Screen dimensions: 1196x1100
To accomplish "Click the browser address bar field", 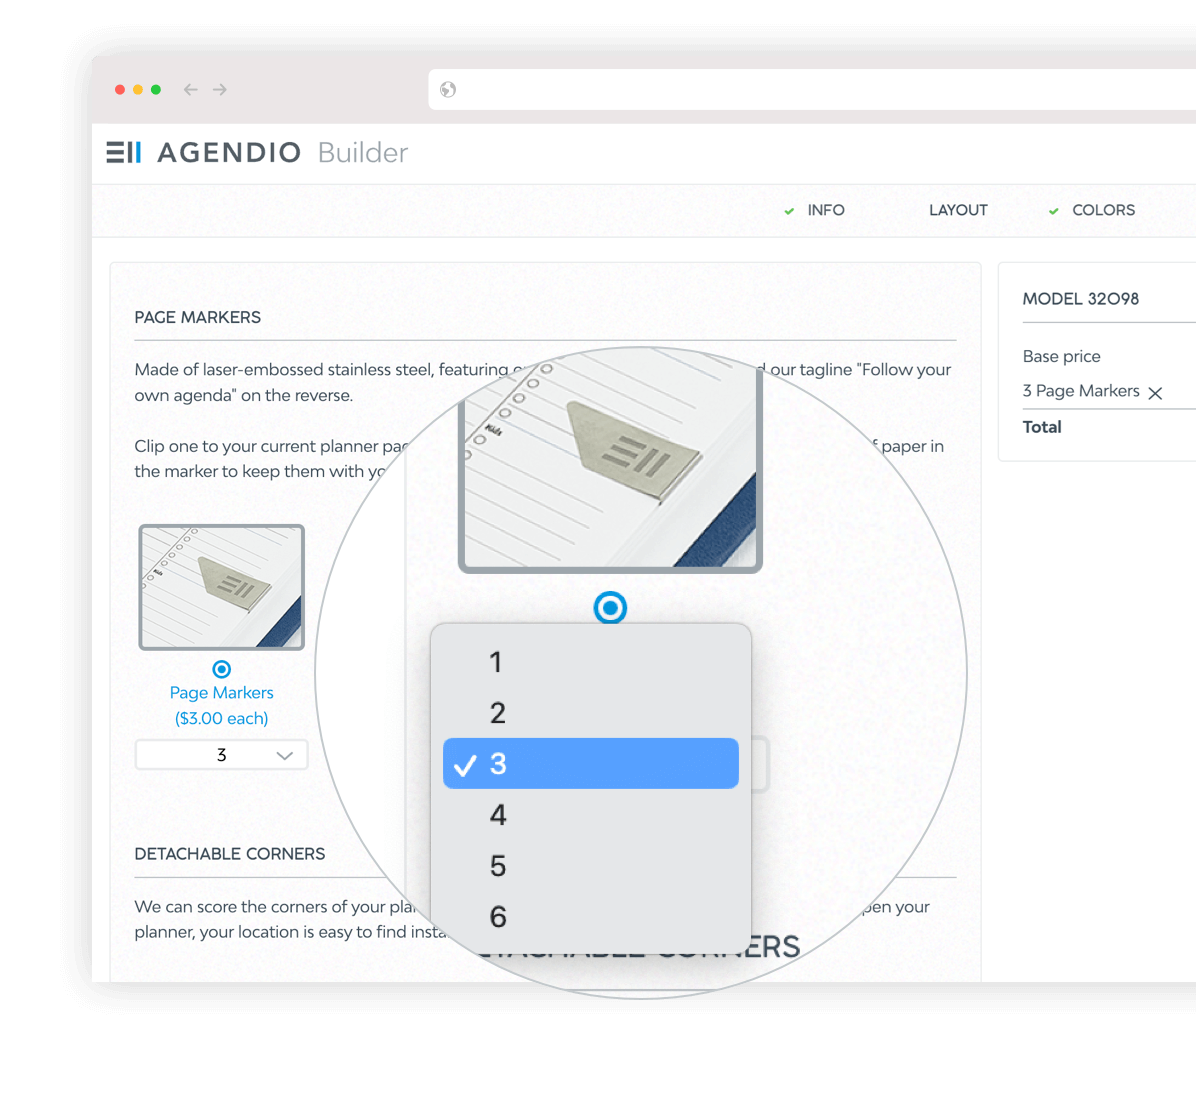I will [812, 89].
